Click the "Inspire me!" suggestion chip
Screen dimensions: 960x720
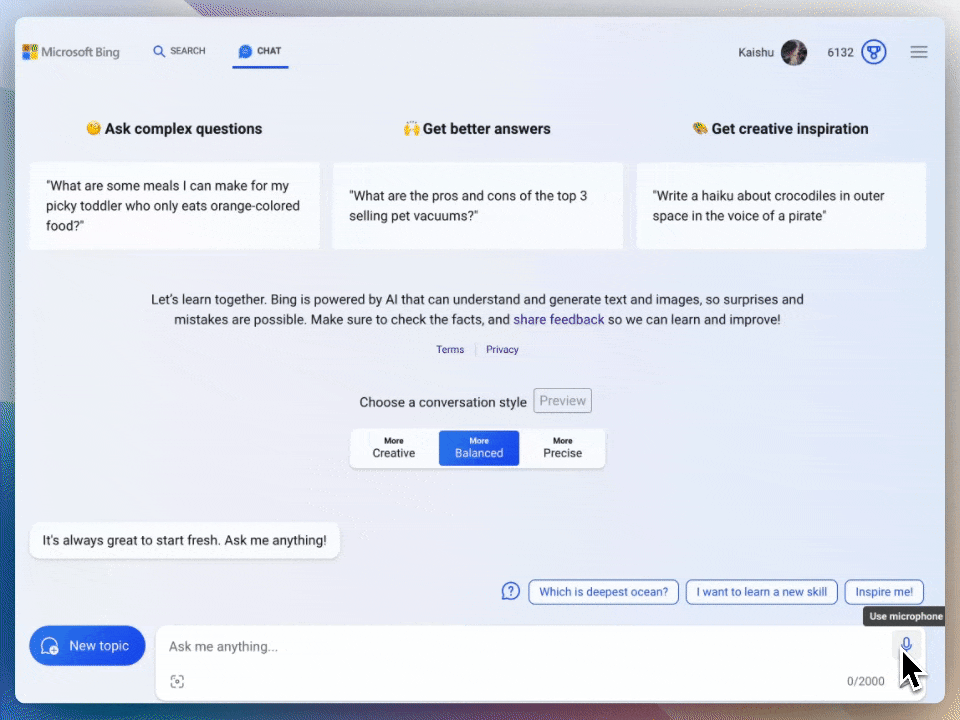pos(884,592)
